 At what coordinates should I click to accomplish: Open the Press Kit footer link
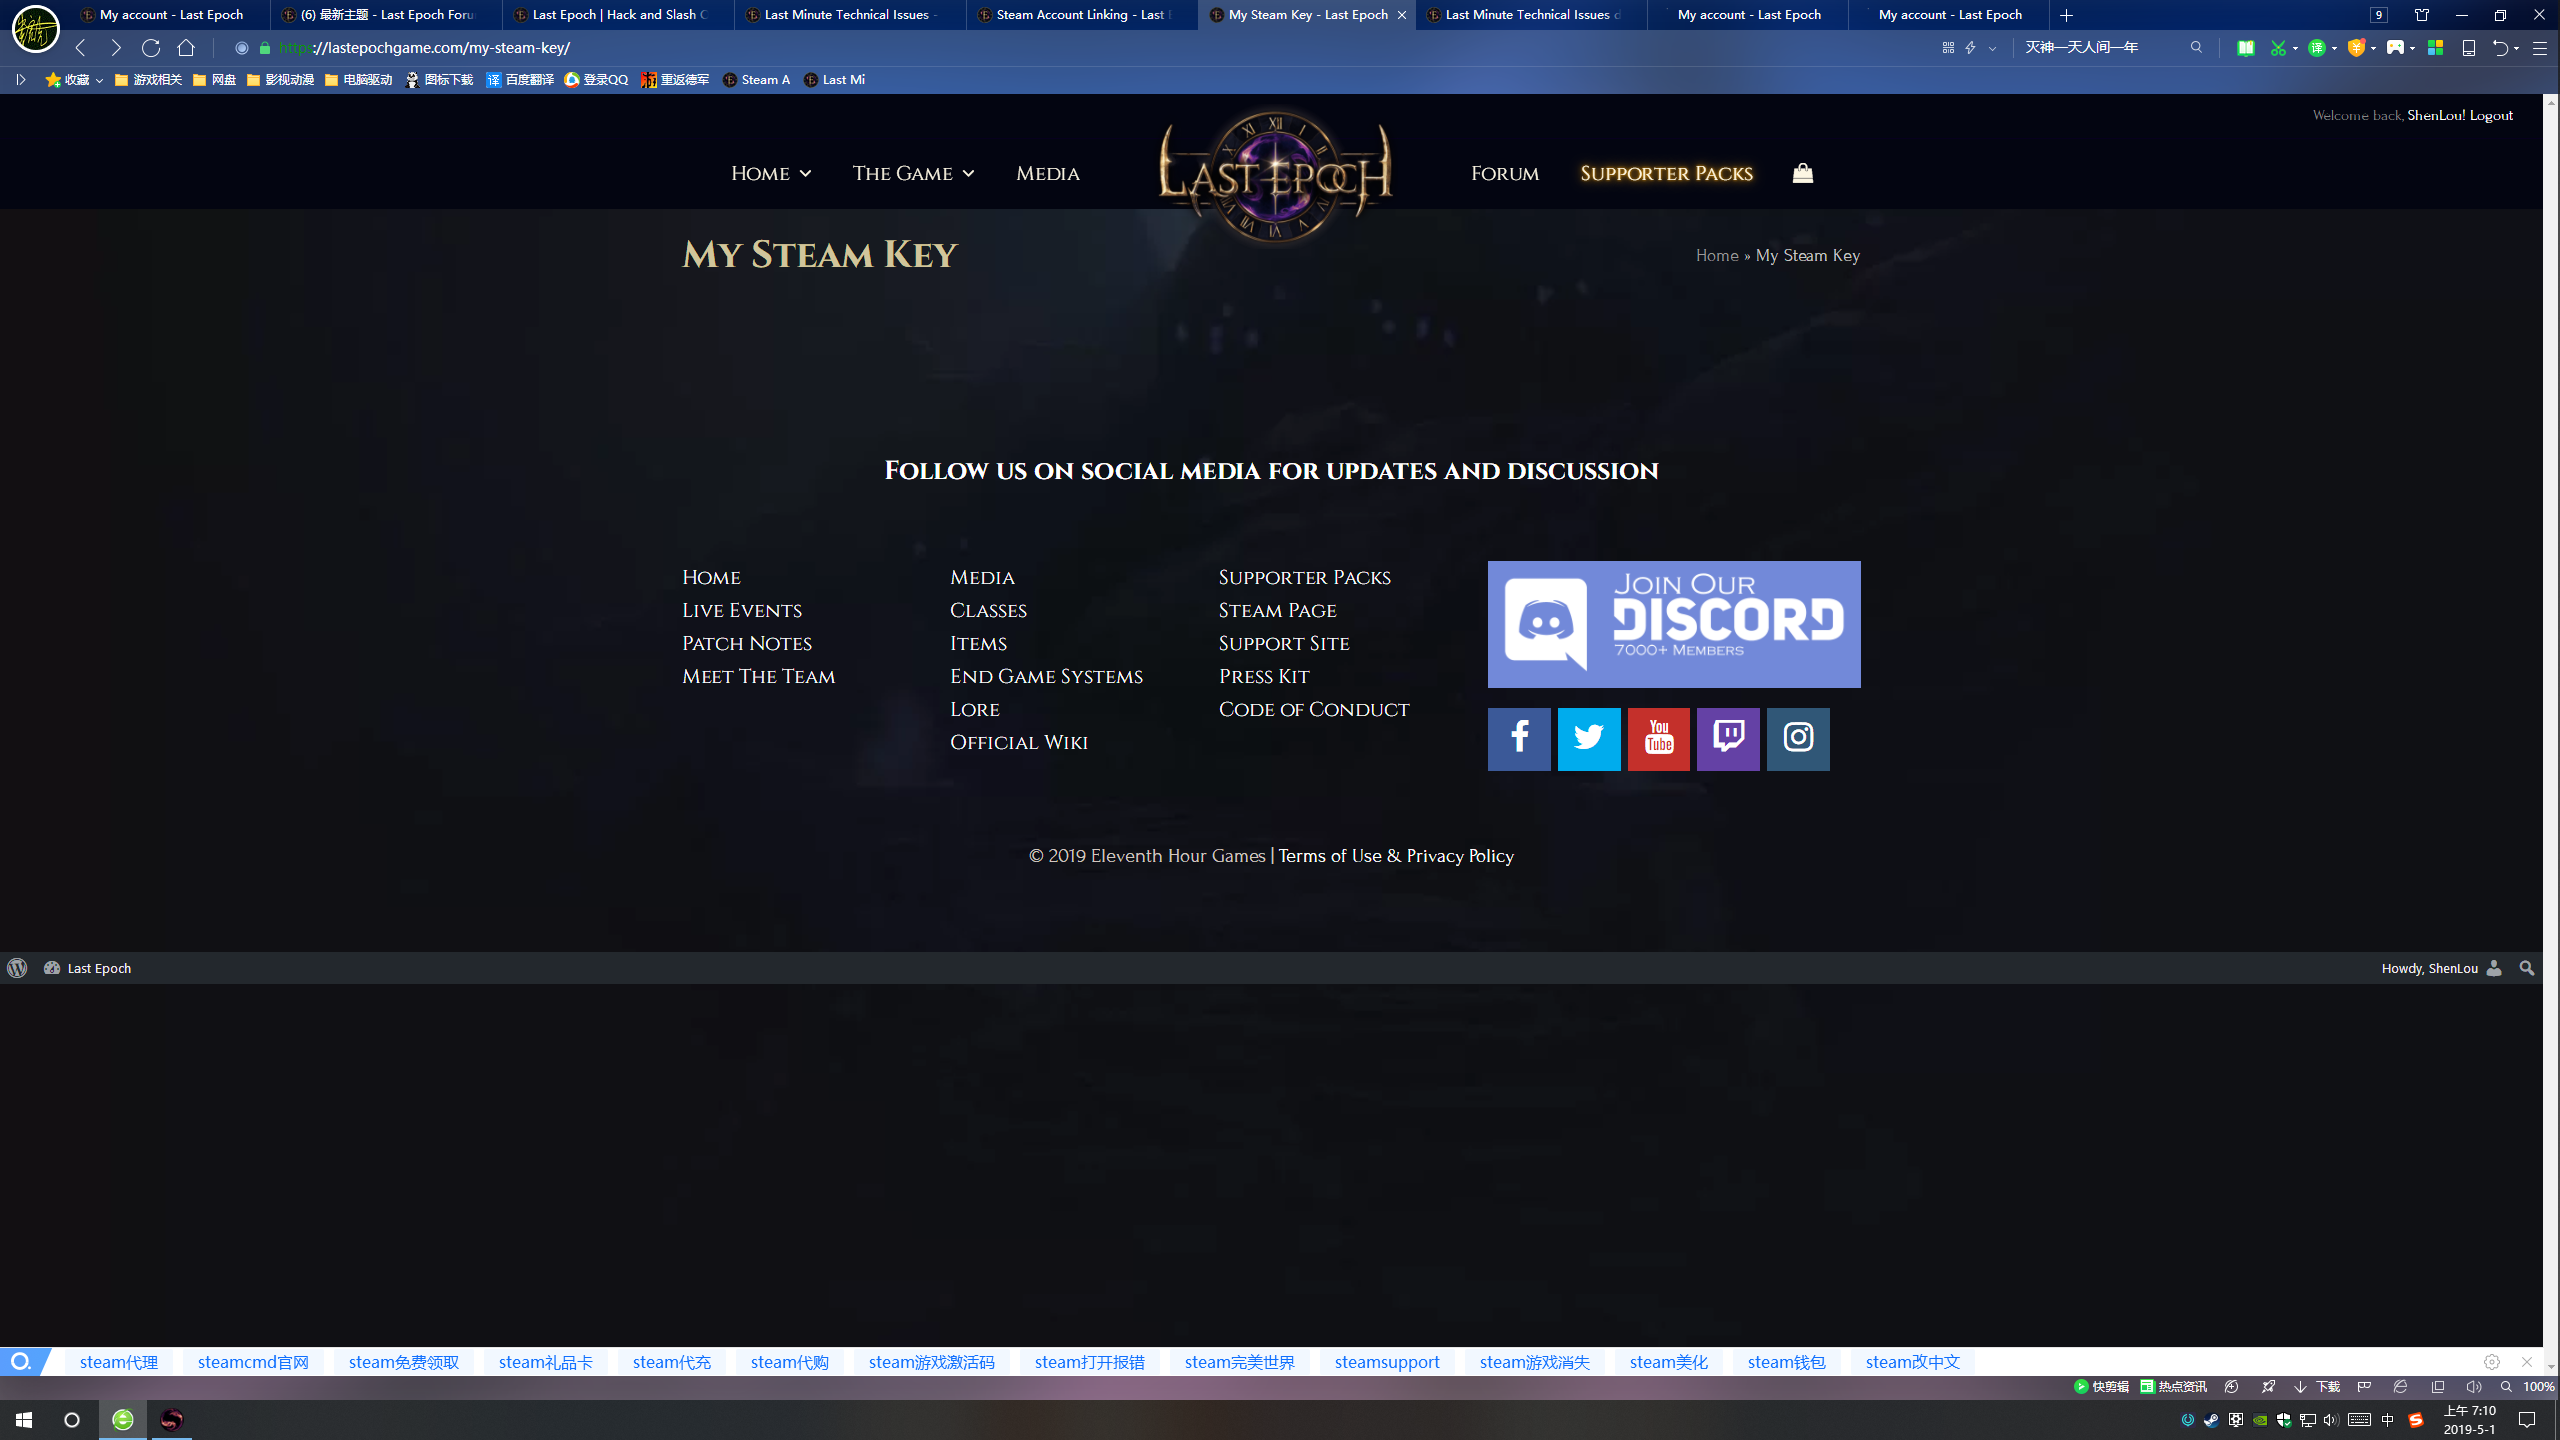(x=1264, y=676)
